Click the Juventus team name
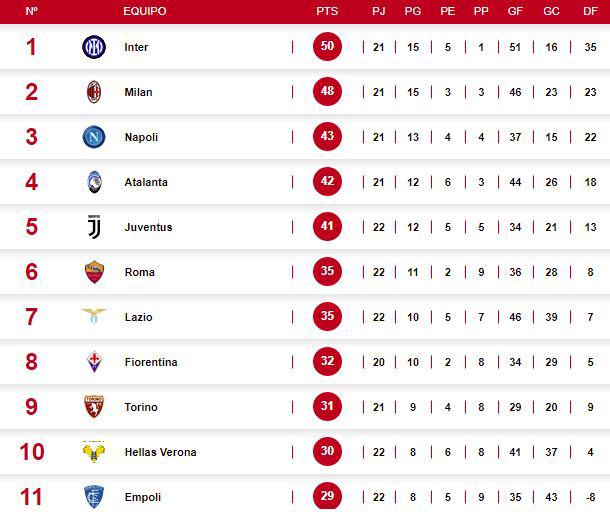Screen dimensions: 610x517 click(x=148, y=227)
